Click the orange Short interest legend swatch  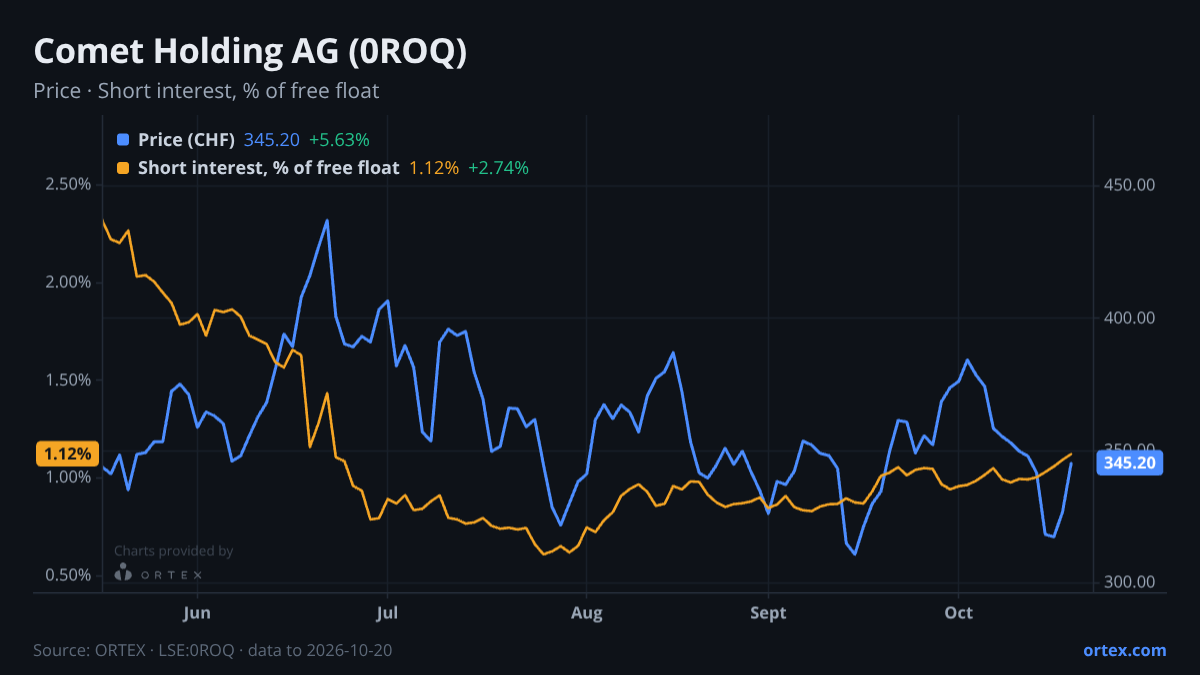(x=123, y=168)
